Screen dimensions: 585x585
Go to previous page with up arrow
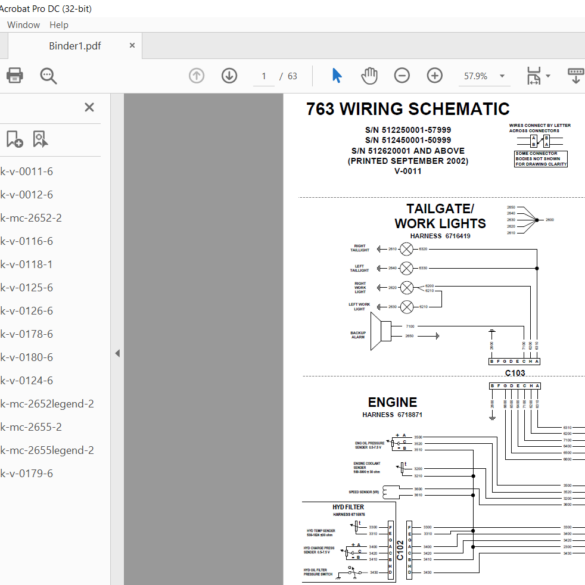196,76
